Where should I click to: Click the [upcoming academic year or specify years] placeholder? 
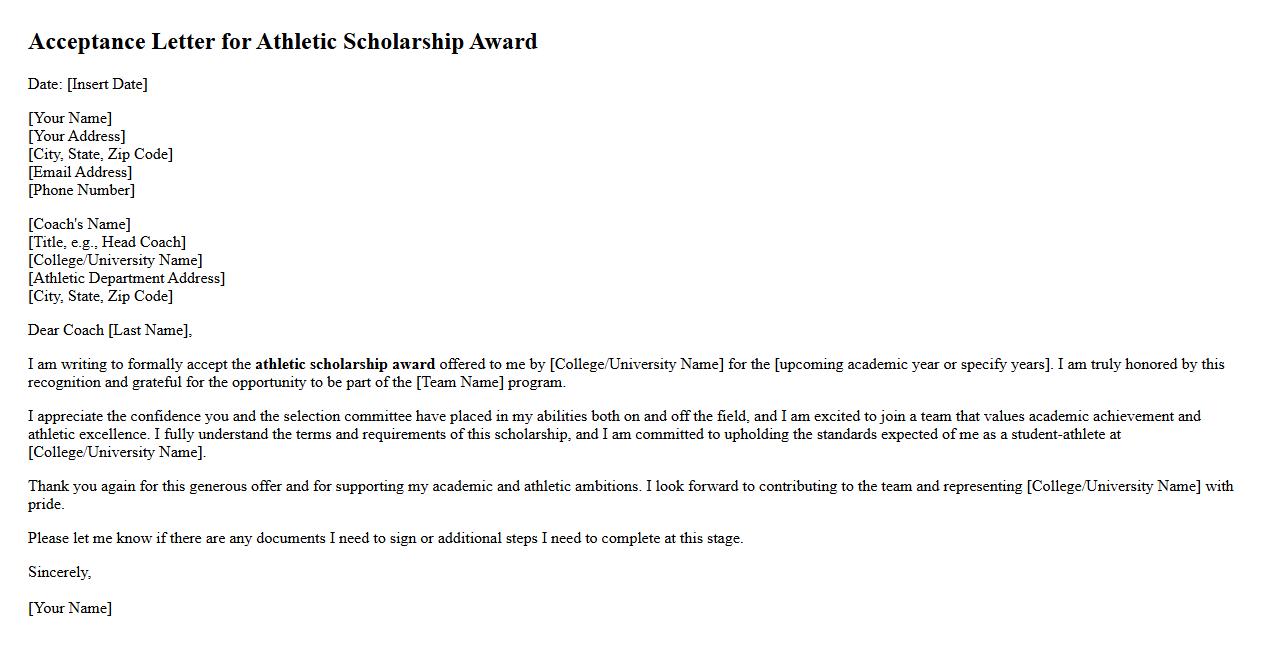click(x=912, y=364)
